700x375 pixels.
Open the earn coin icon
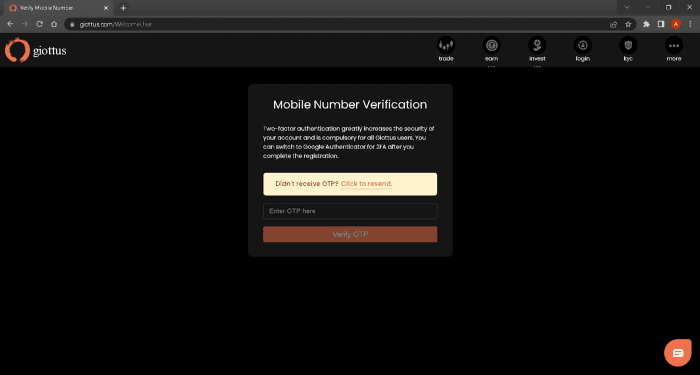pos(492,45)
